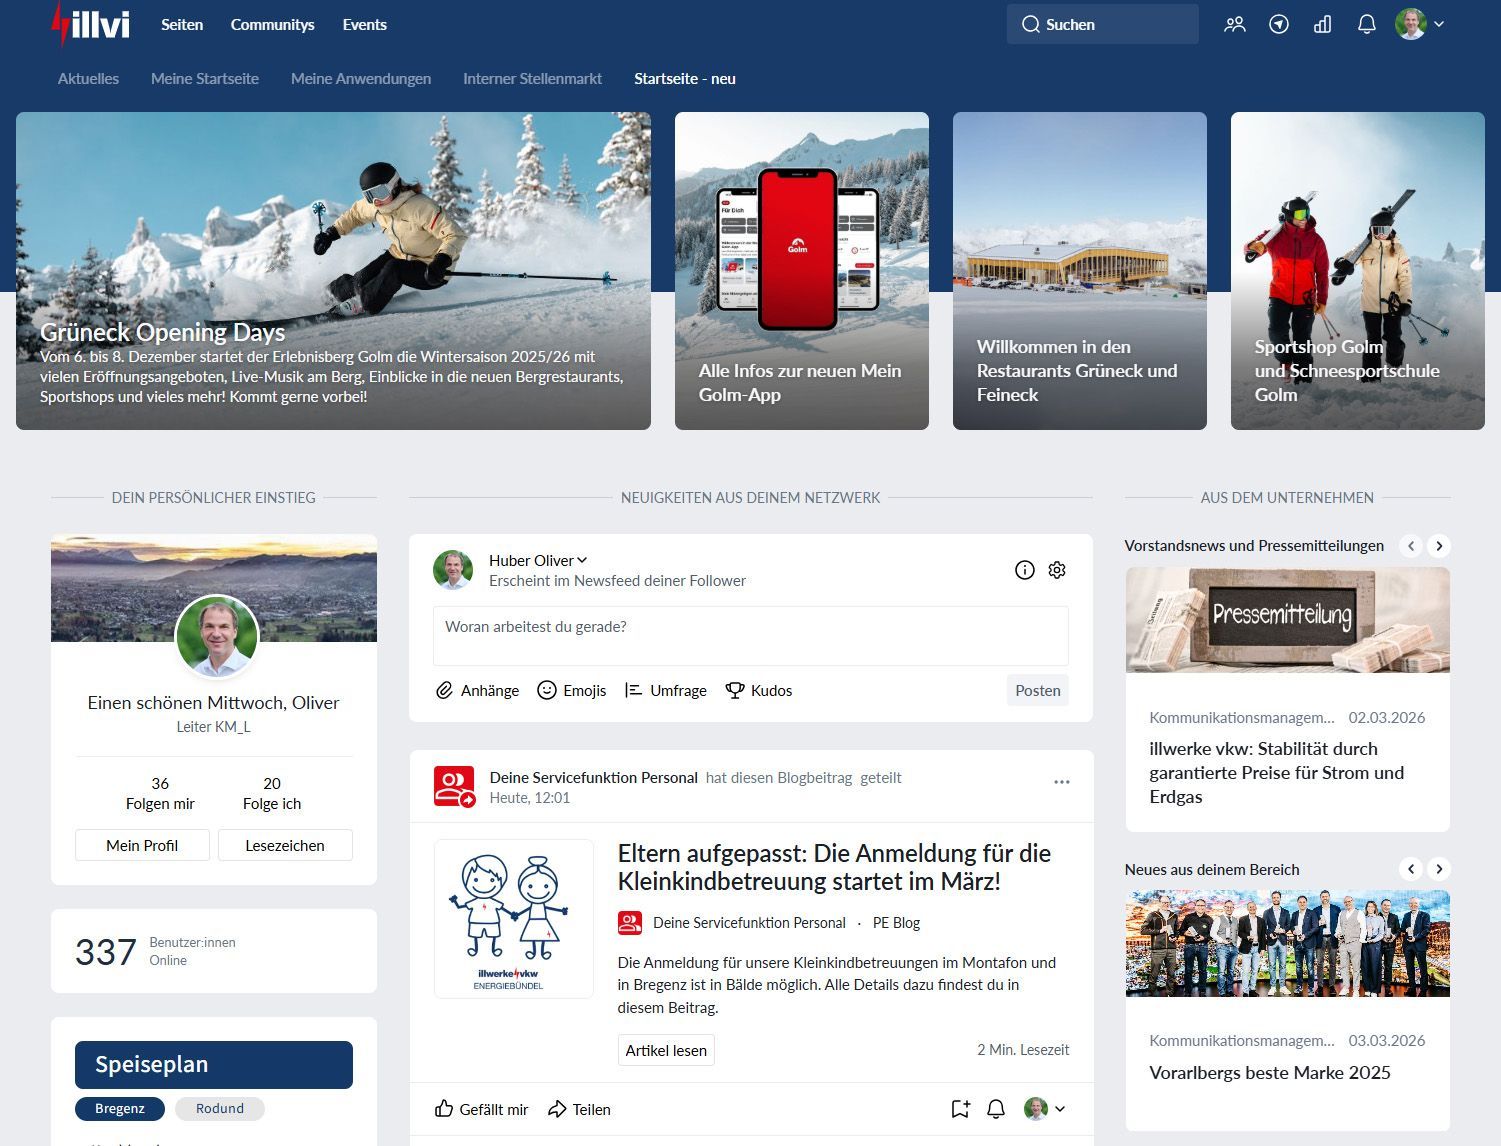
Task: Open the statistics bar chart icon
Action: coord(1323,25)
